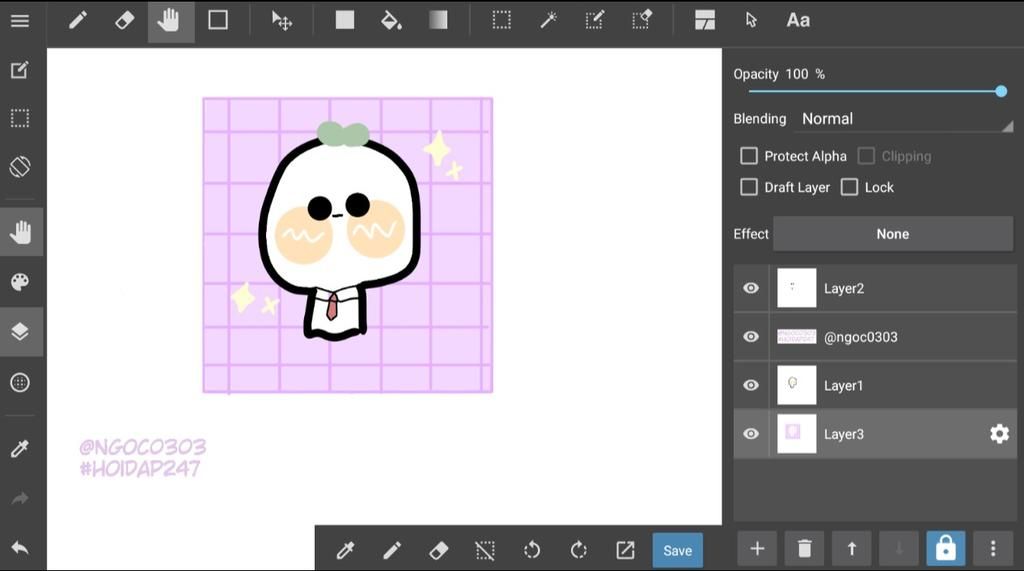Move layer down with the down arrow button
1024x571 pixels.
pyautogui.click(x=899, y=549)
